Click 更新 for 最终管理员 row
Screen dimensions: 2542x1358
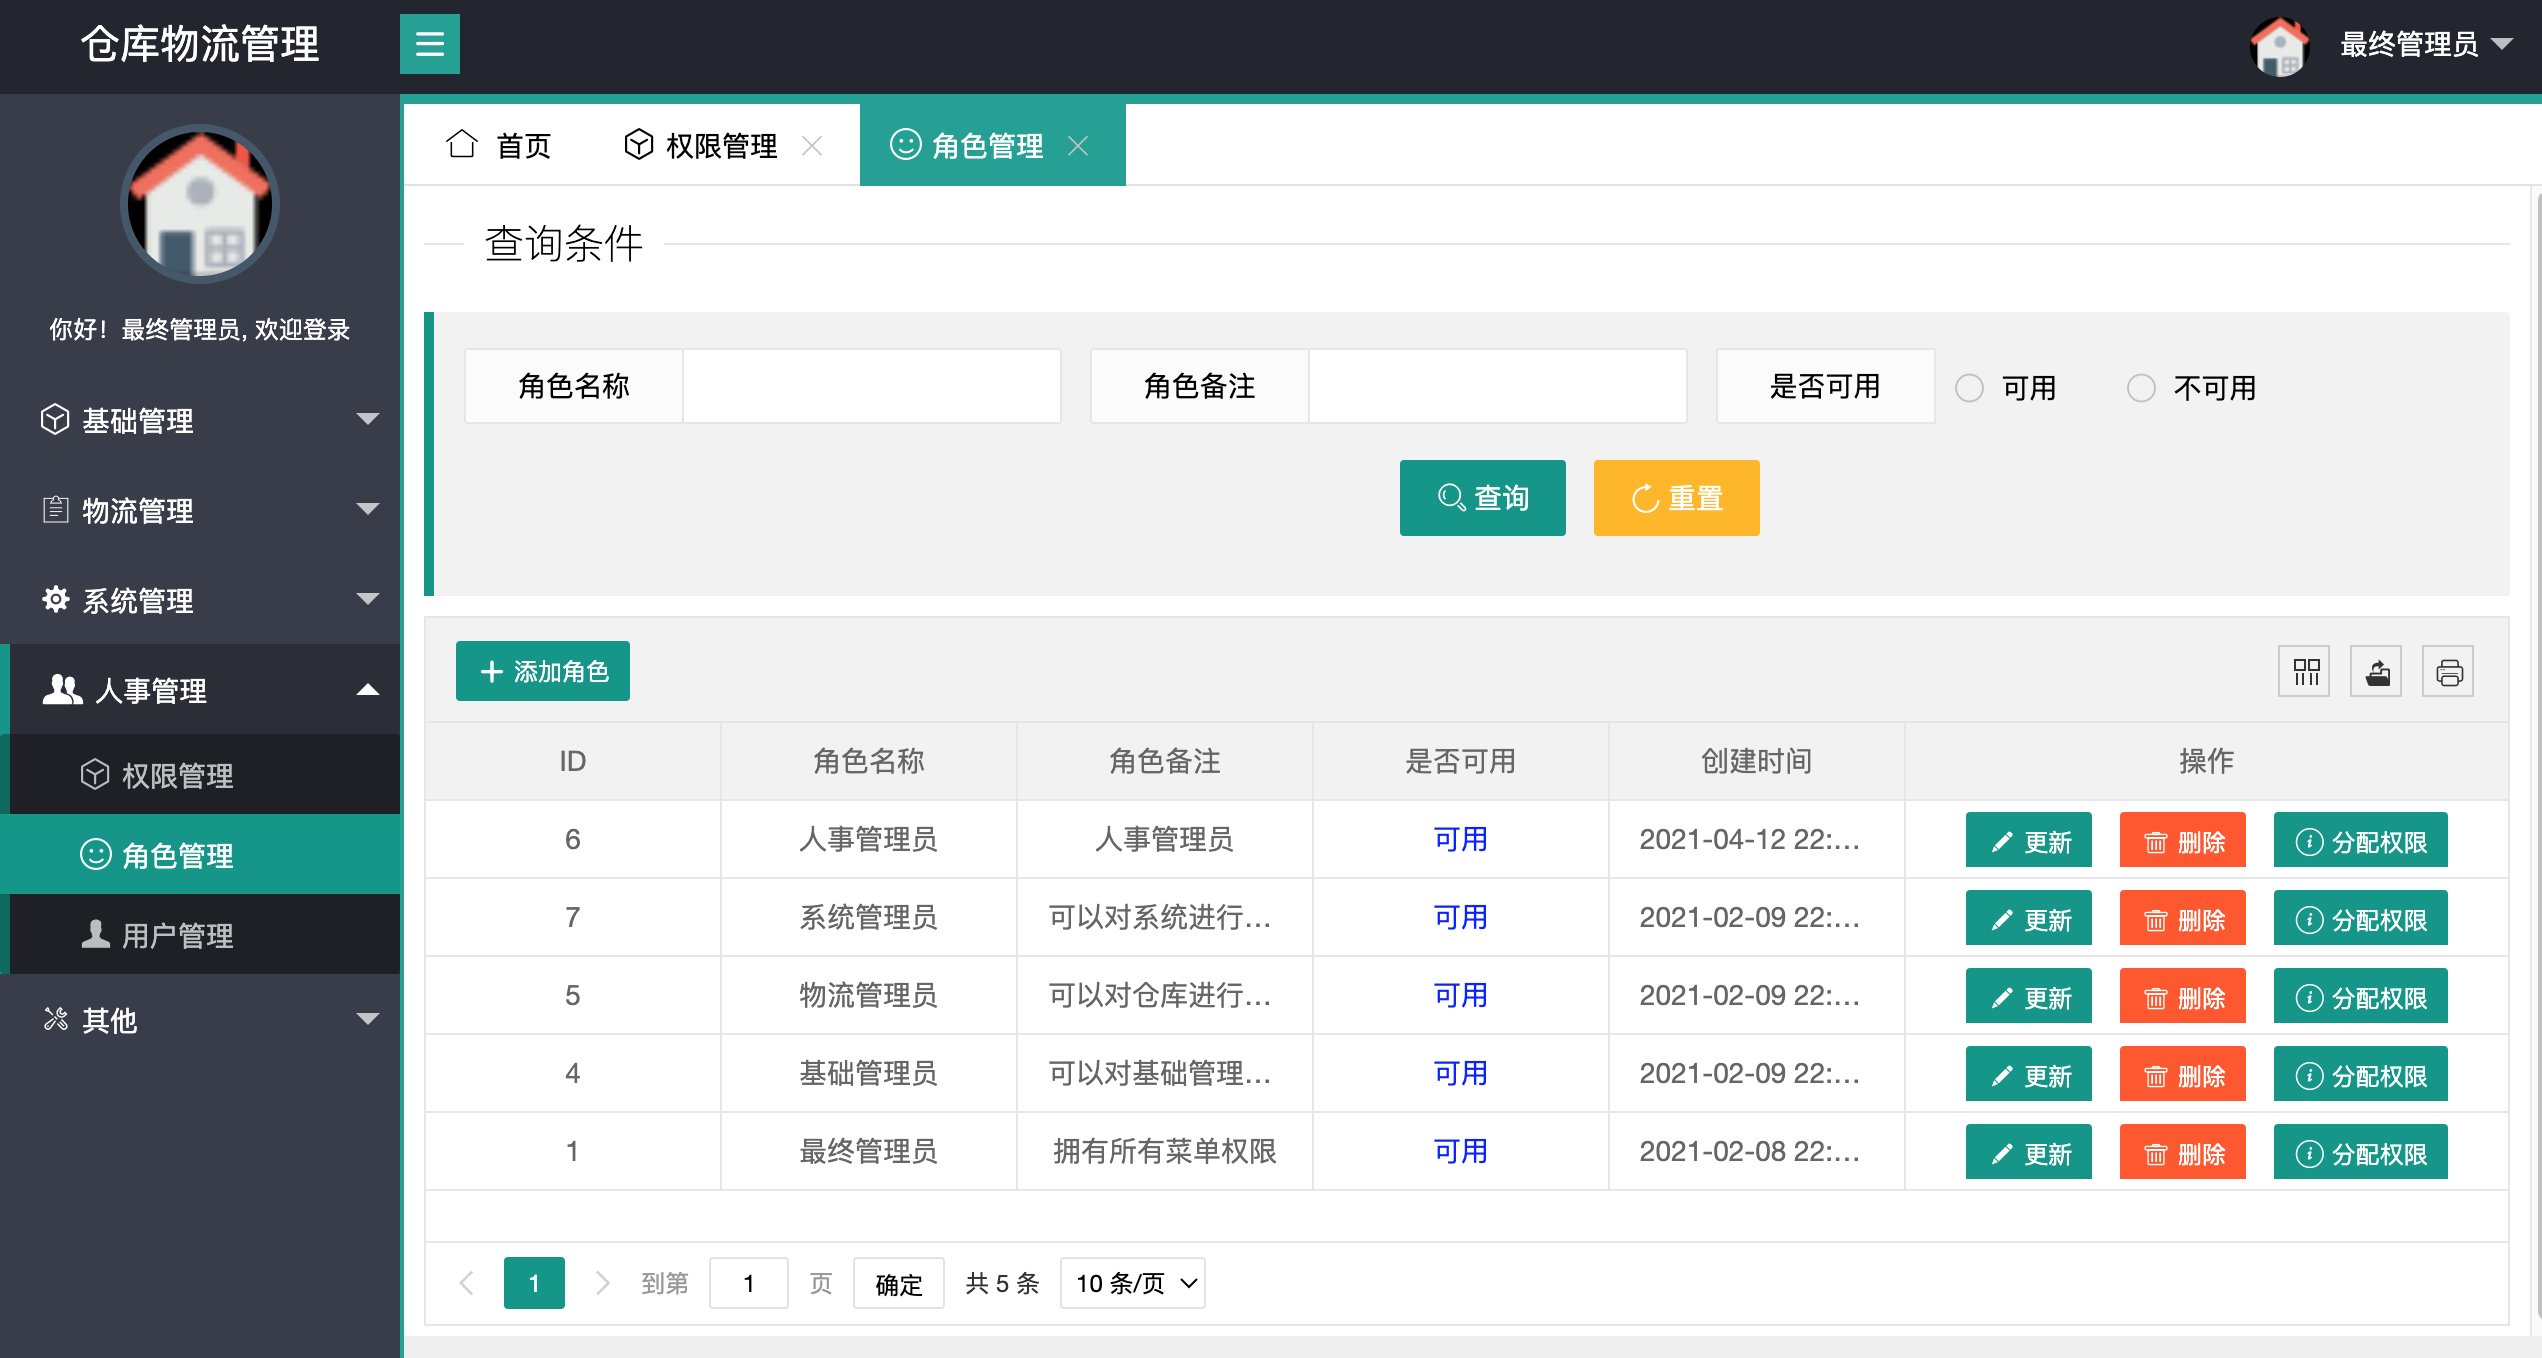tap(2029, 1152)
